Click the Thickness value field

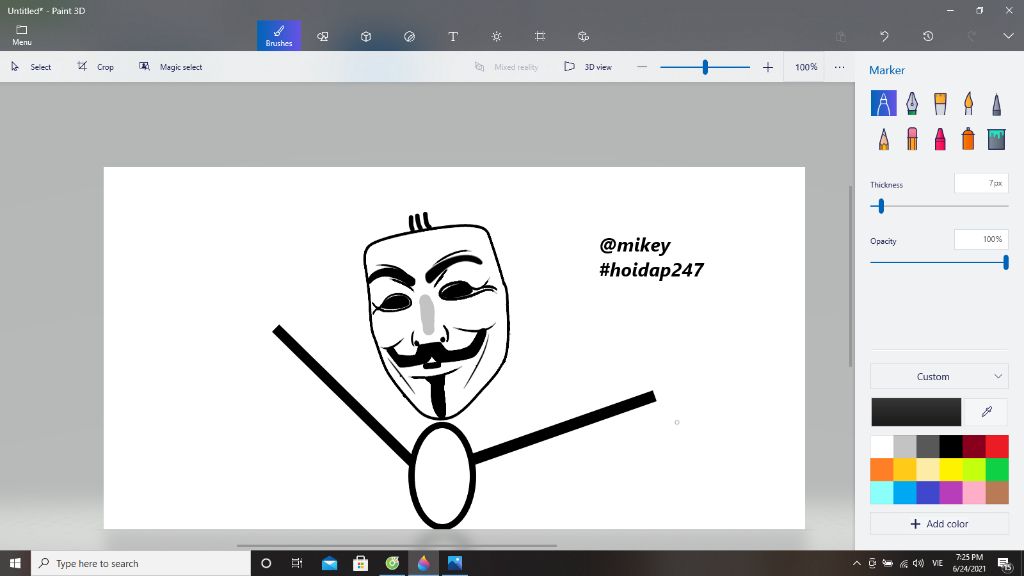point(981,184)
